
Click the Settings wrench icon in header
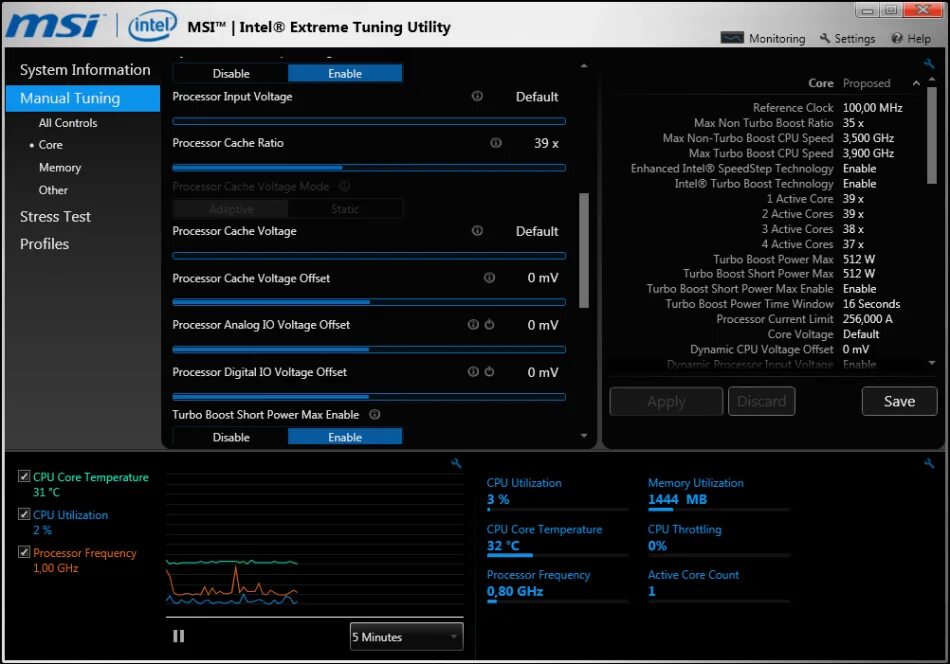825,38
